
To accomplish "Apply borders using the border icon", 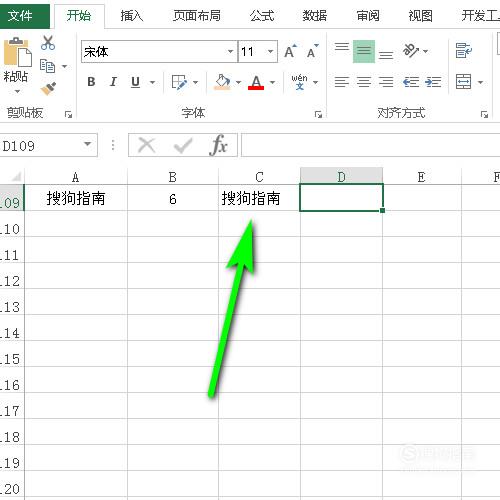I will pyautogui.click(x=179, y=82).
